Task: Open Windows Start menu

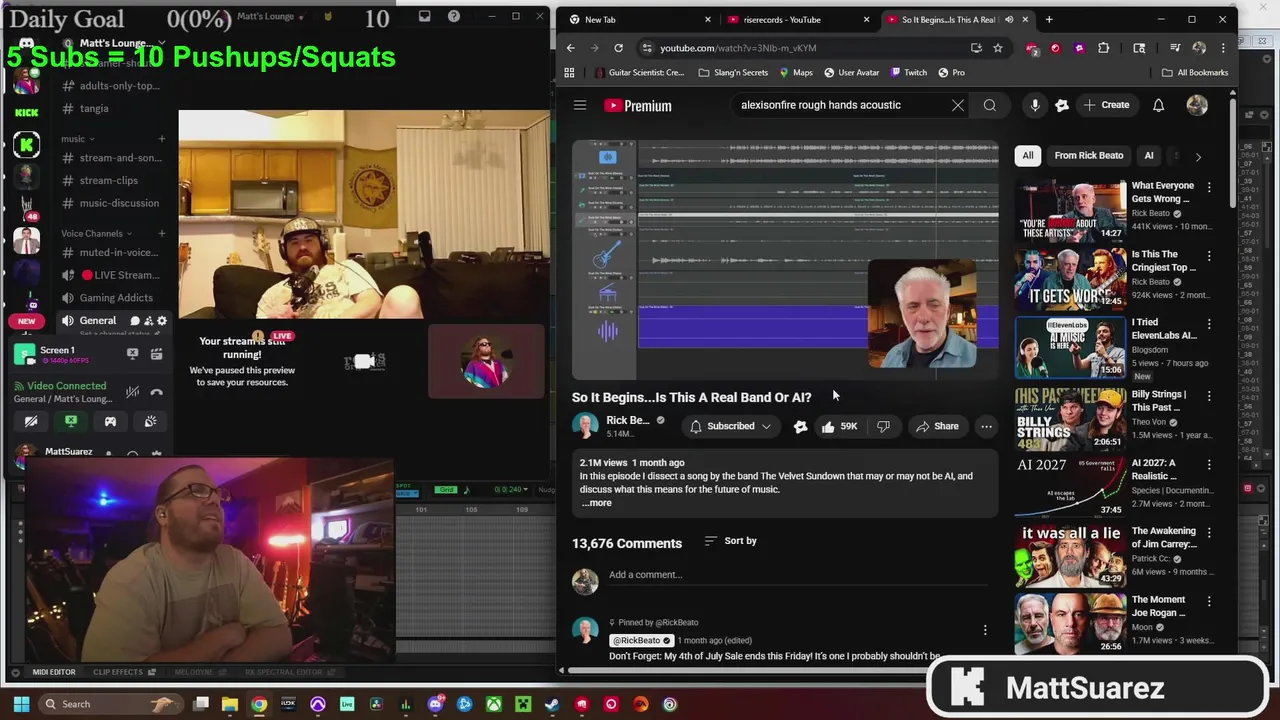Action: [x=21, y=704]
